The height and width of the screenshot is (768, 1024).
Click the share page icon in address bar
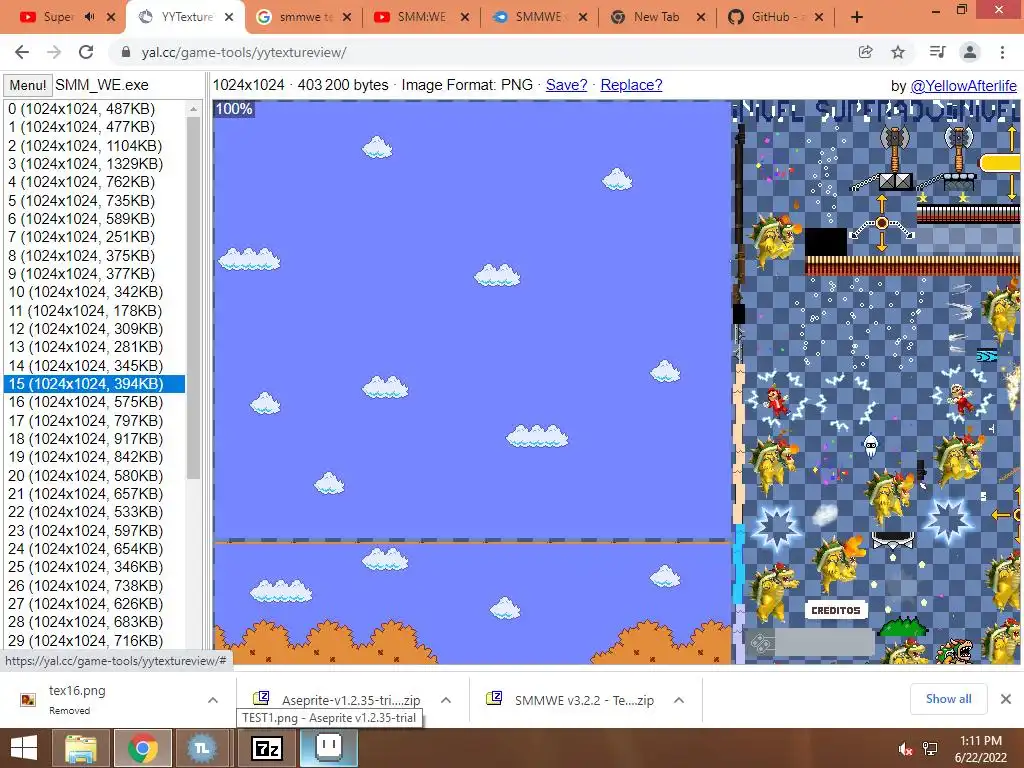pos(865,52)
